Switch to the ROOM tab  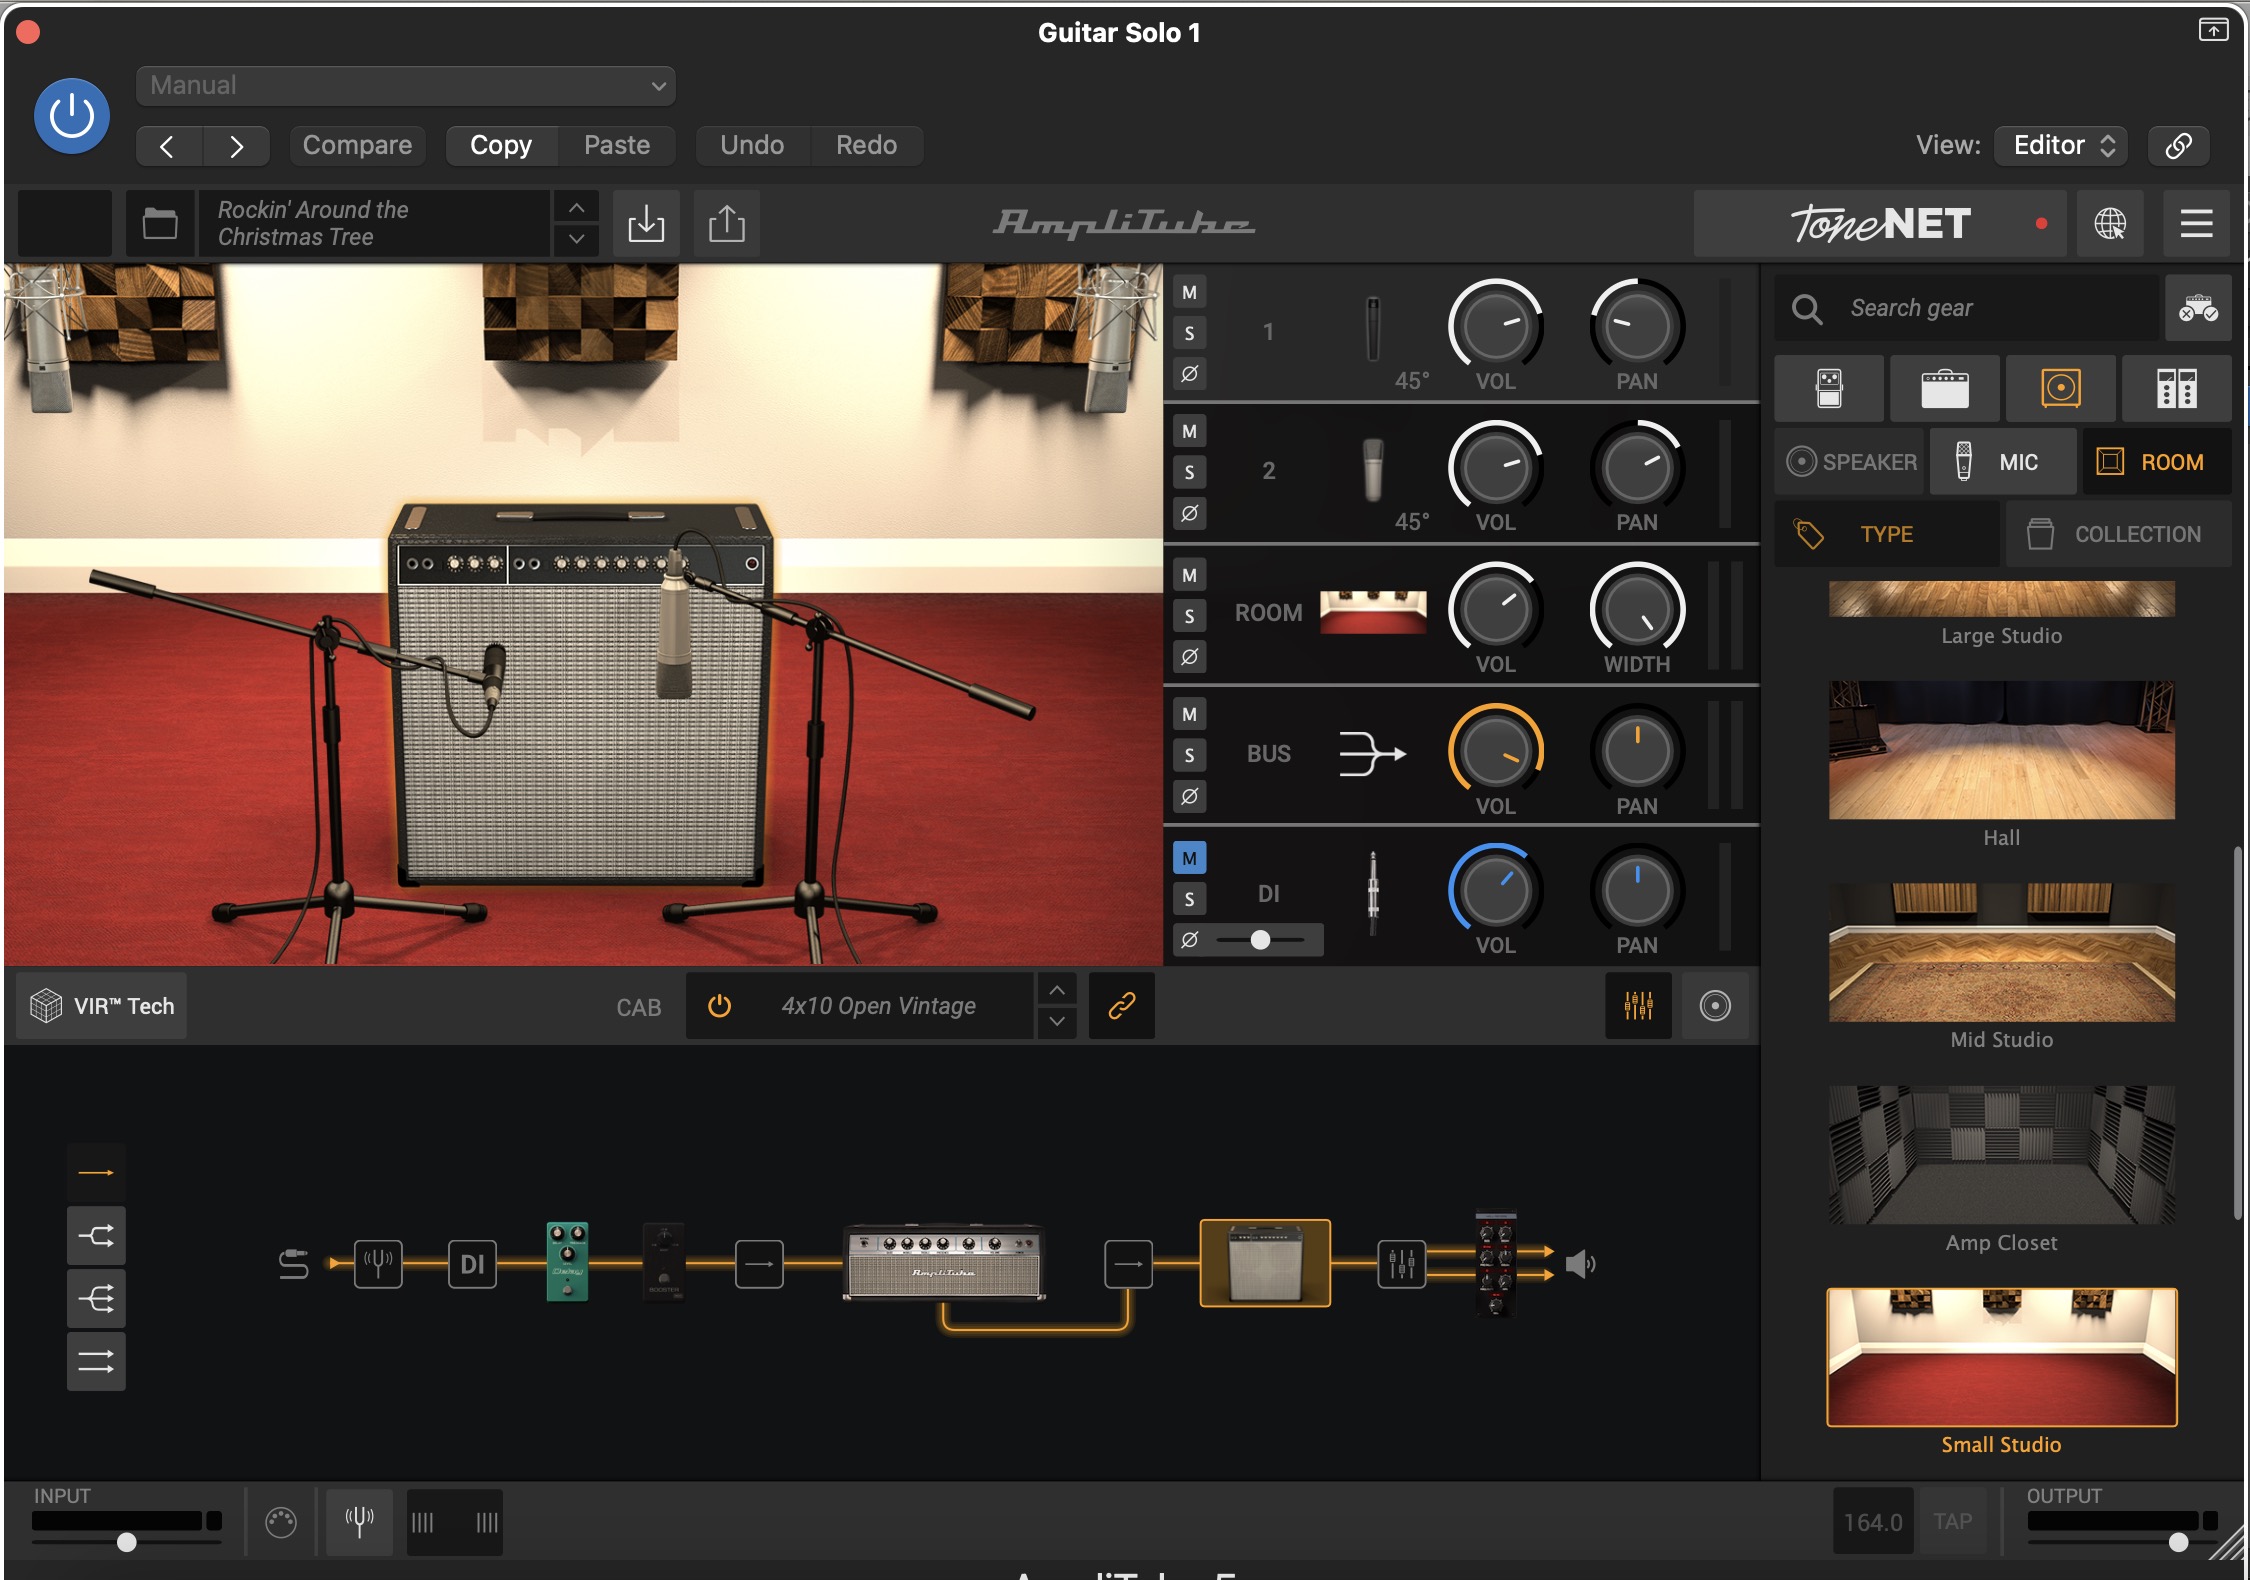[x=2157, y=462]
